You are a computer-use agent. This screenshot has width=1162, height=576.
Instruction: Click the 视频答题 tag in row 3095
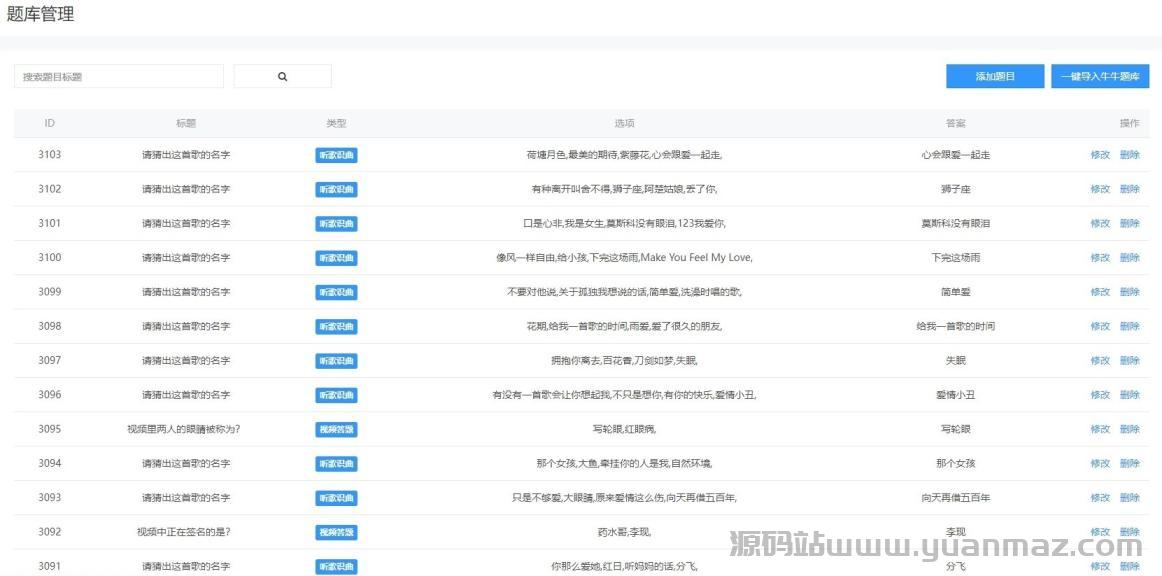tap(336, 430)
